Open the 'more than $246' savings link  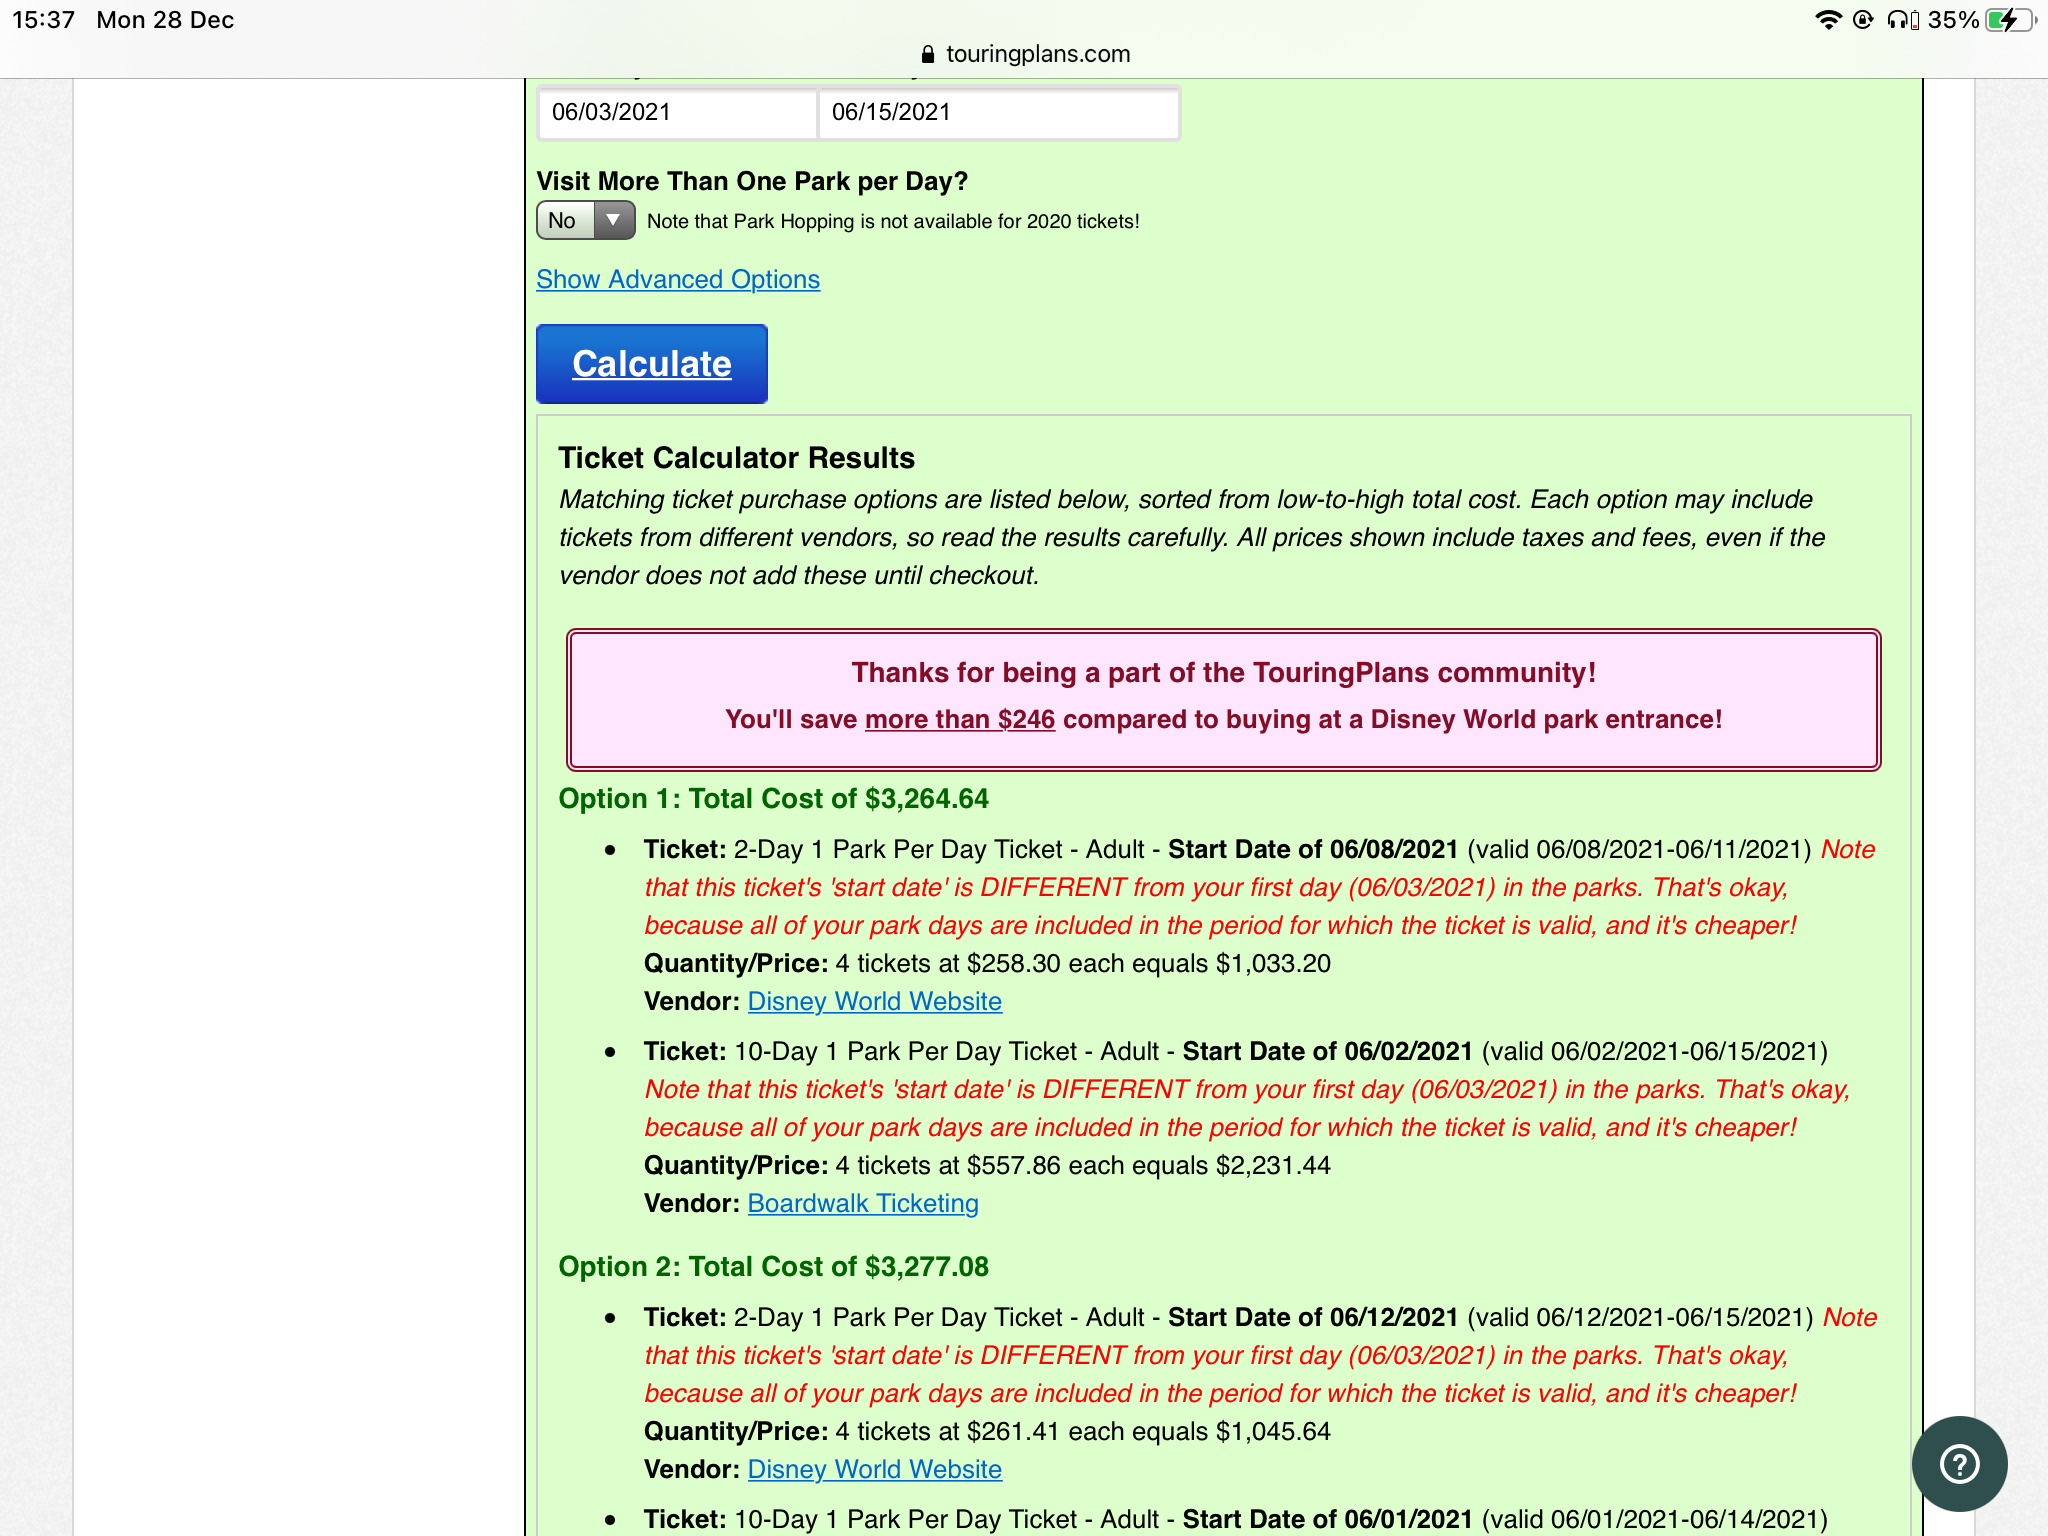pyautogui.click(x=959, y=719)
